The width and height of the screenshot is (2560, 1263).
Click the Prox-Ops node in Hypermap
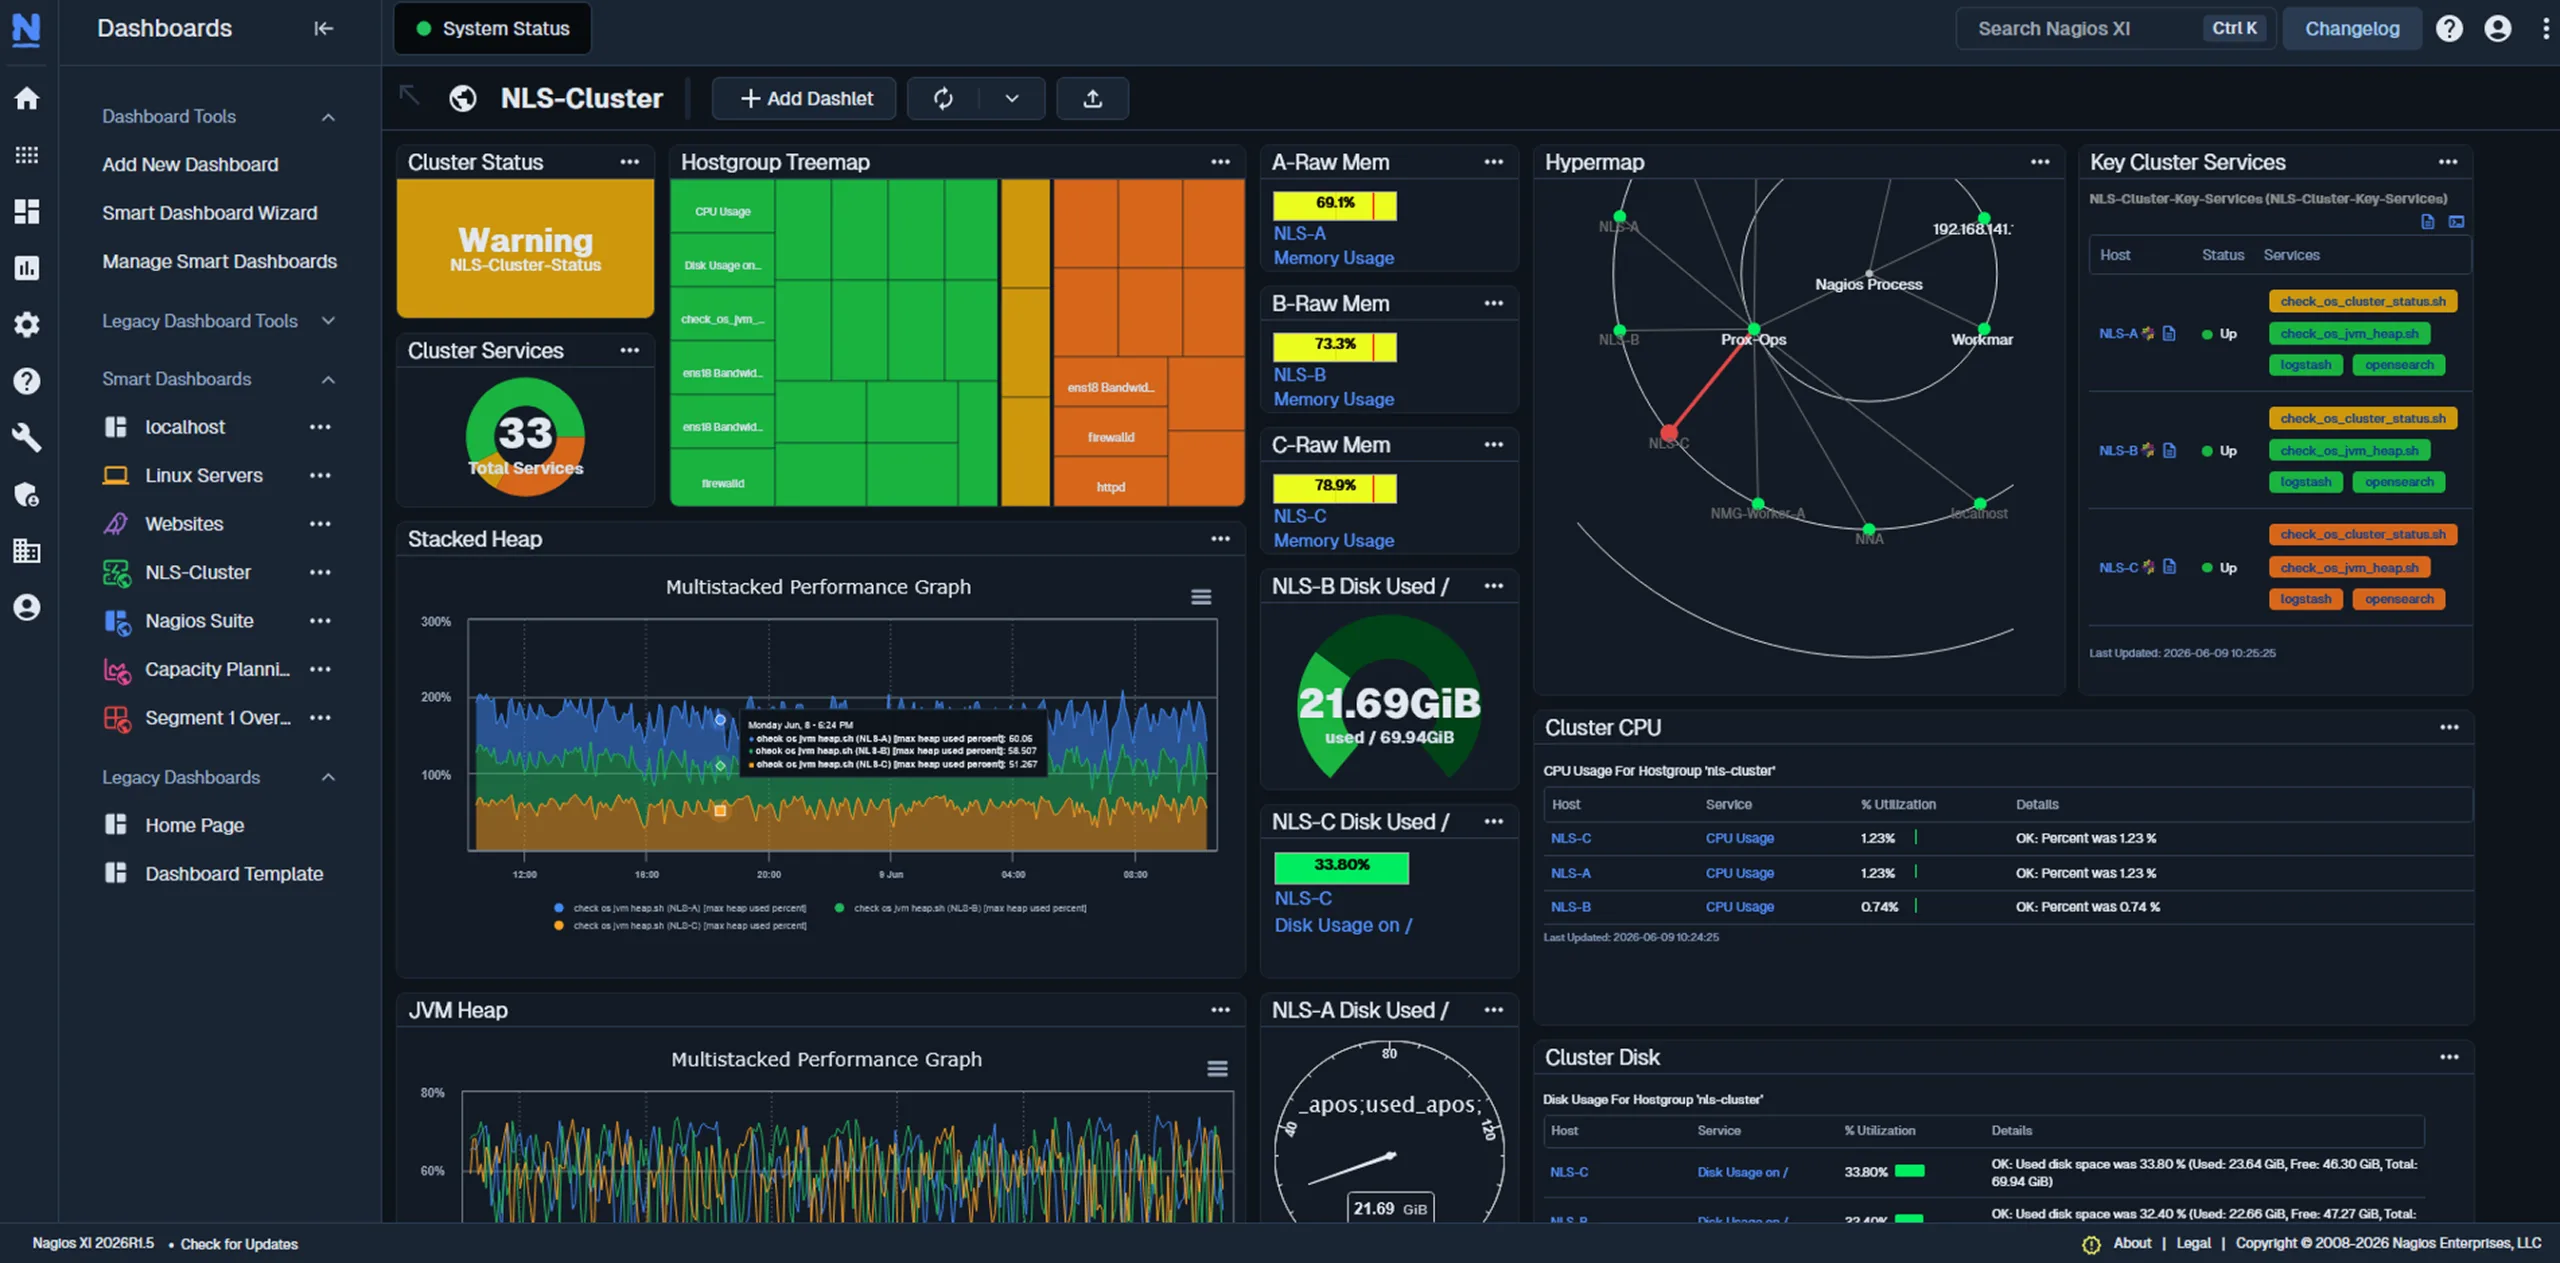[x=1753, y=329]
